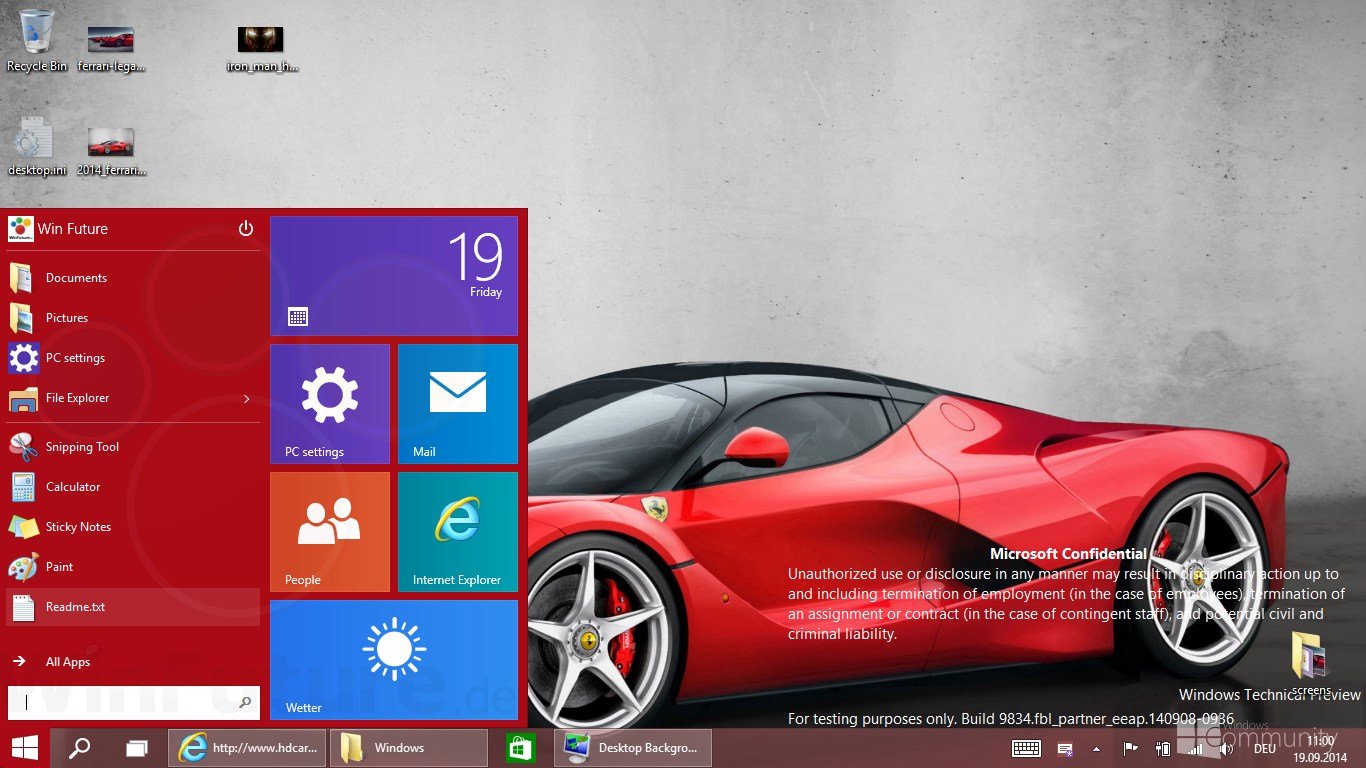
Task: Open the touch keyboard from the taskbar
Action: coord(1027,748)
